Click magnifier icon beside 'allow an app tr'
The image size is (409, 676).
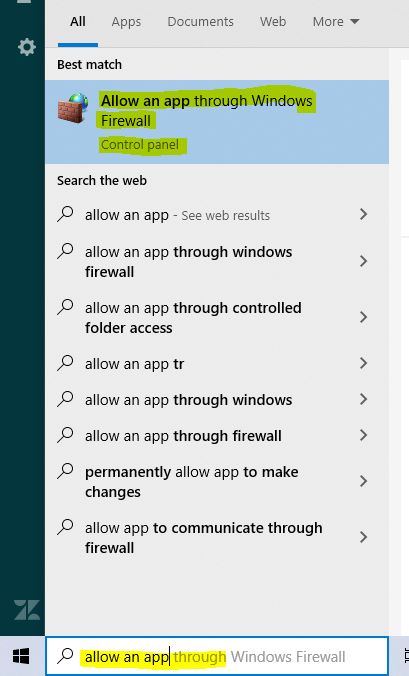point(66,363)
